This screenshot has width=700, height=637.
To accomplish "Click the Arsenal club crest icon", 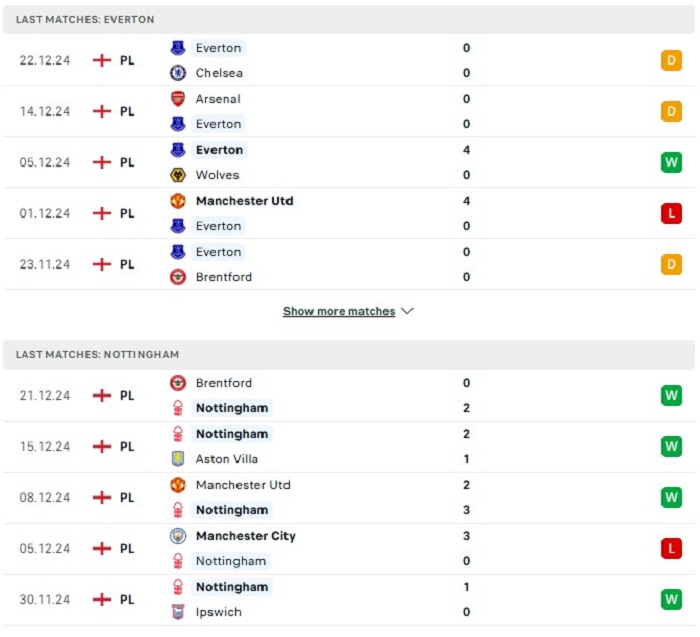I will [178, 99].
